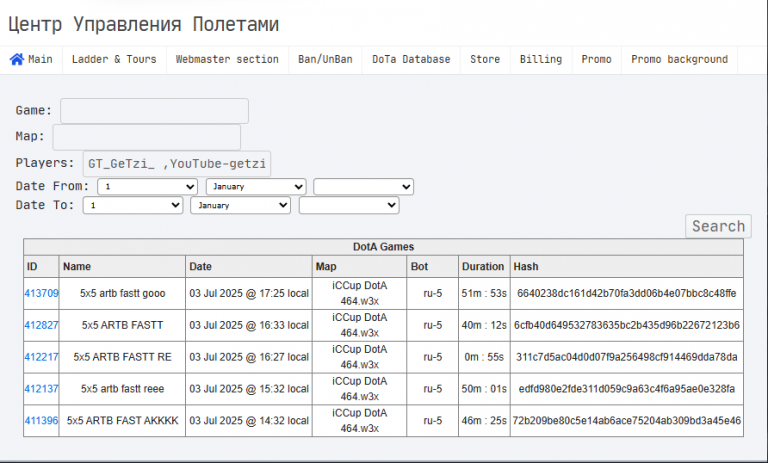Click date '03 Jul 2025 @ 16:33 local'

pyautogui.click(x=249, y=325)
